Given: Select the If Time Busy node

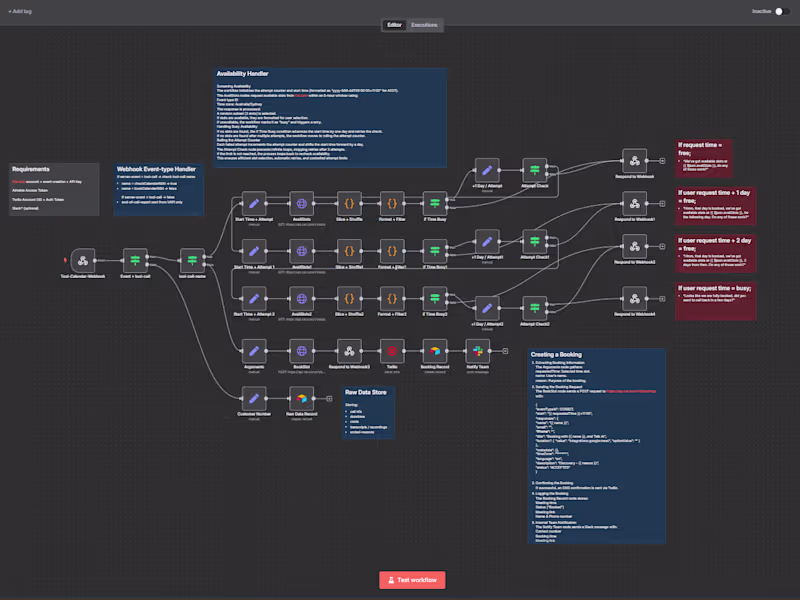Looking at the screenshot, I should (435, 202).
